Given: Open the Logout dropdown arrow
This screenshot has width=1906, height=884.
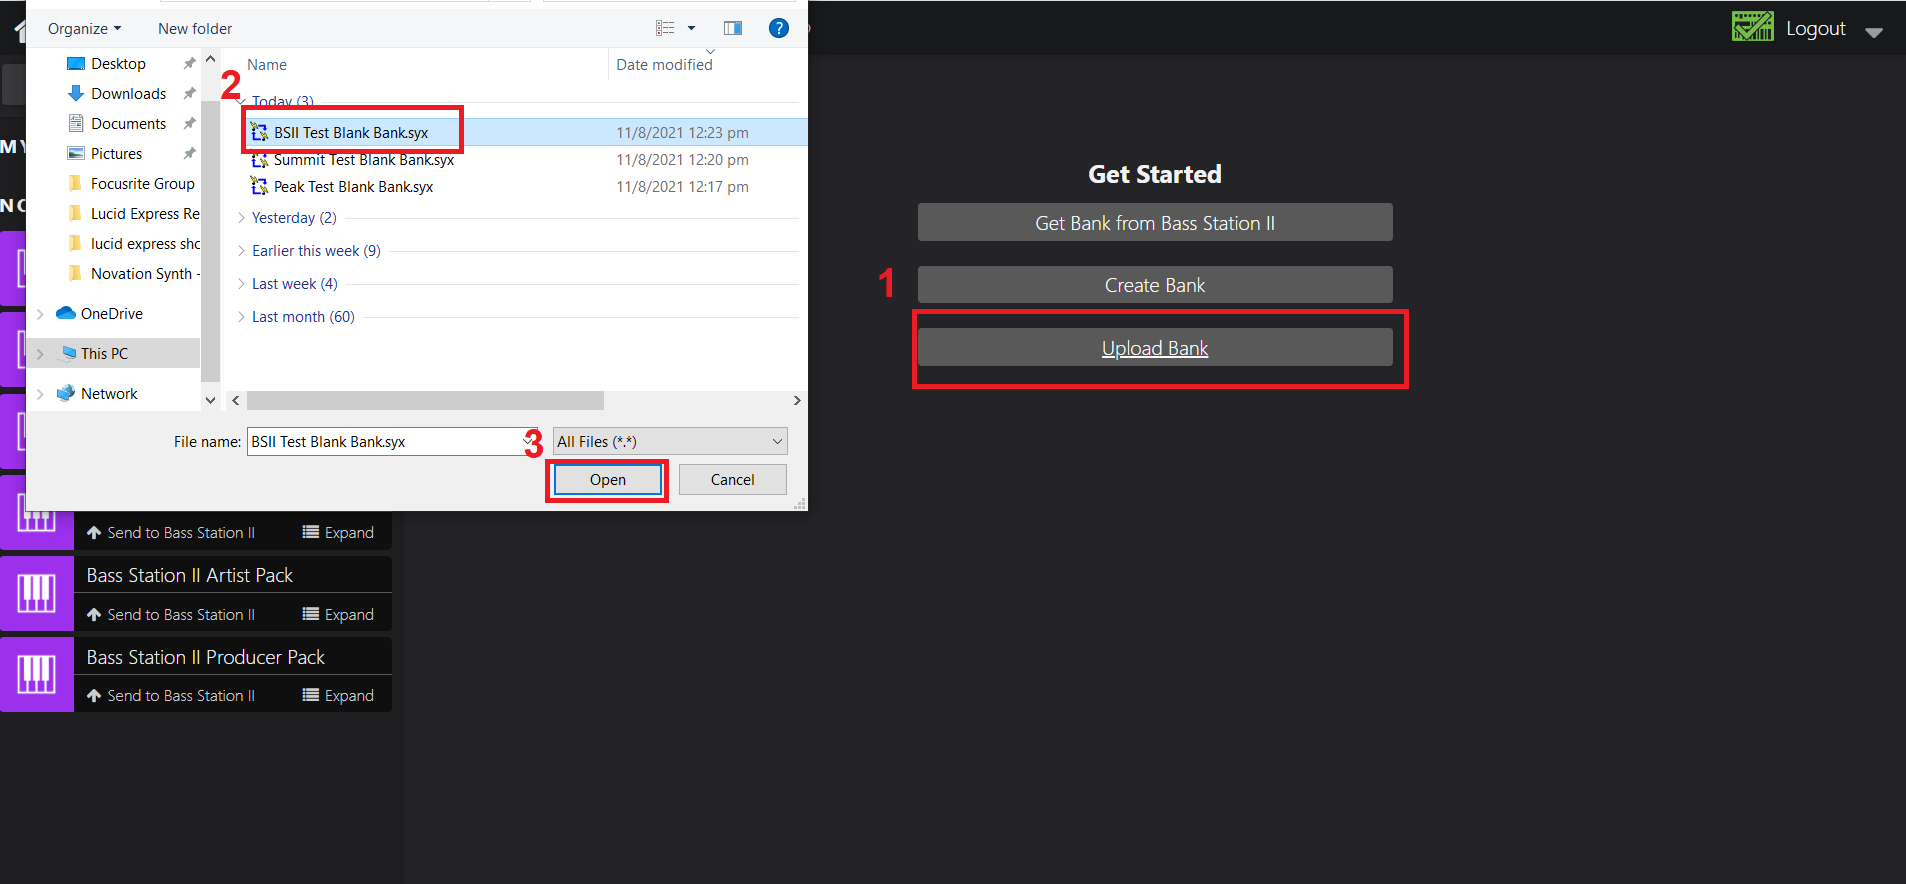Looking at the screenshot, I should (x=1874, y=32).
